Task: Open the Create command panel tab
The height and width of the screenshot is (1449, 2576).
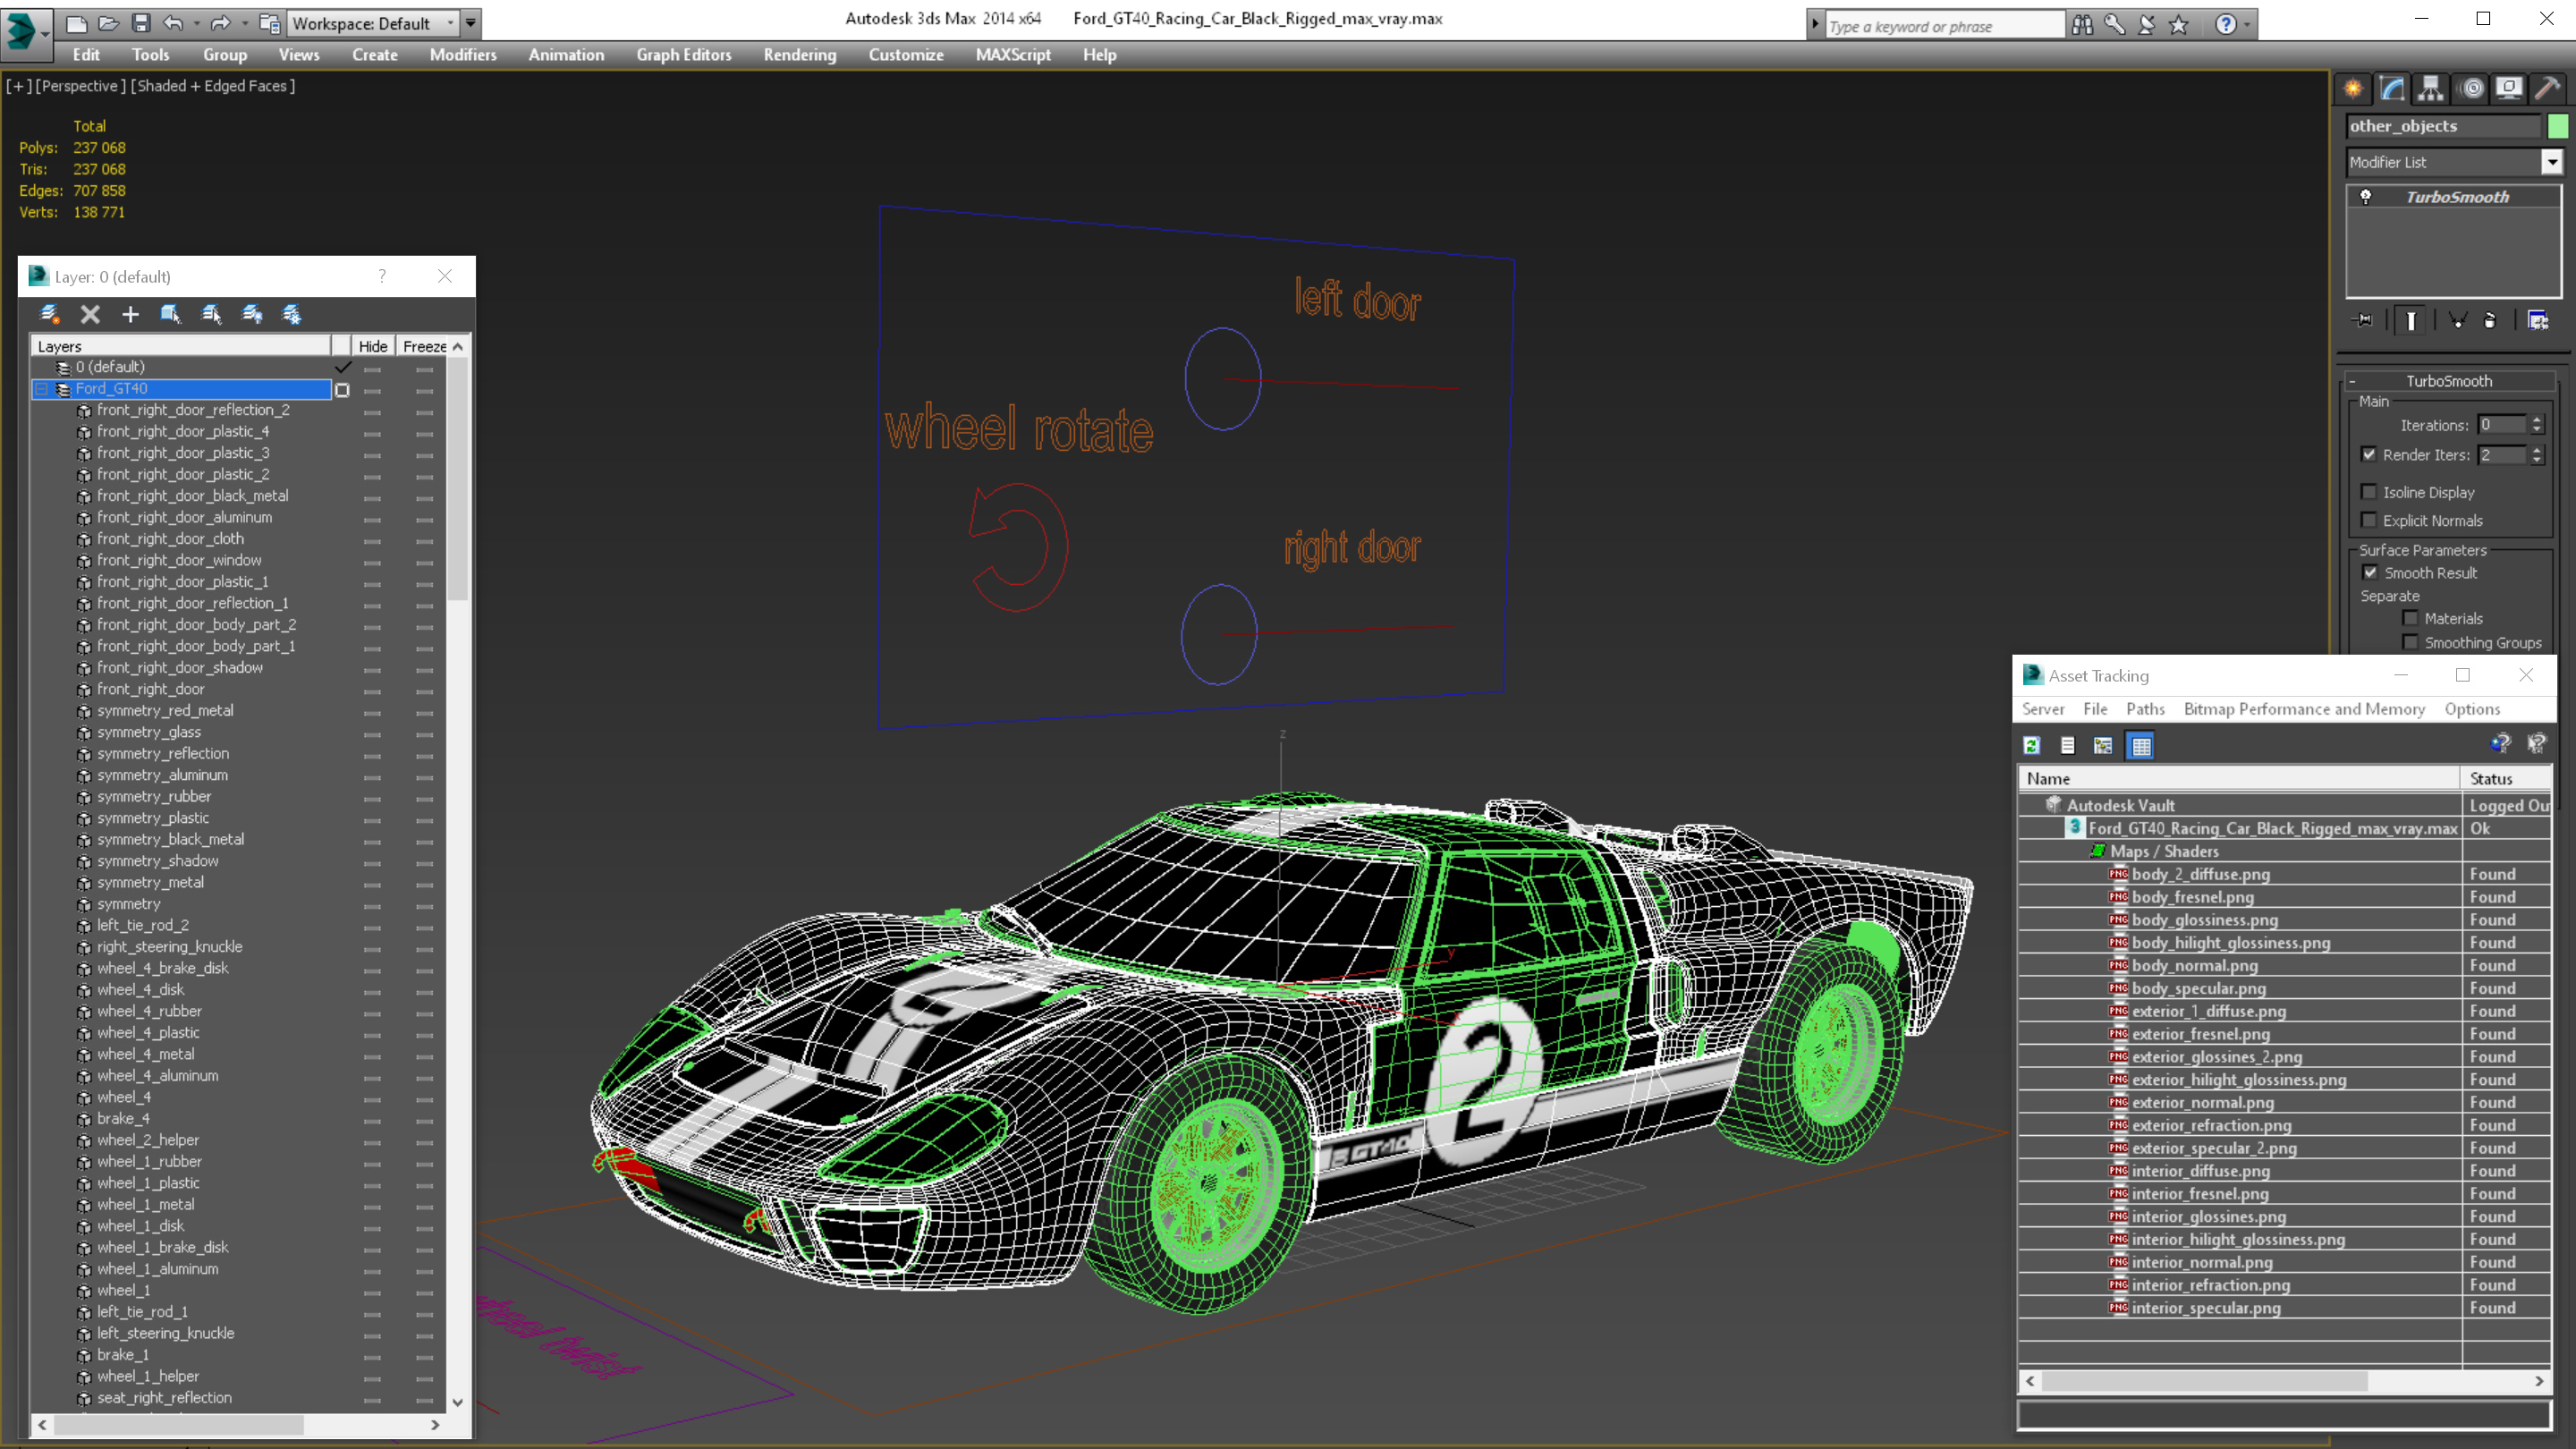Action: click(2353, 89)
